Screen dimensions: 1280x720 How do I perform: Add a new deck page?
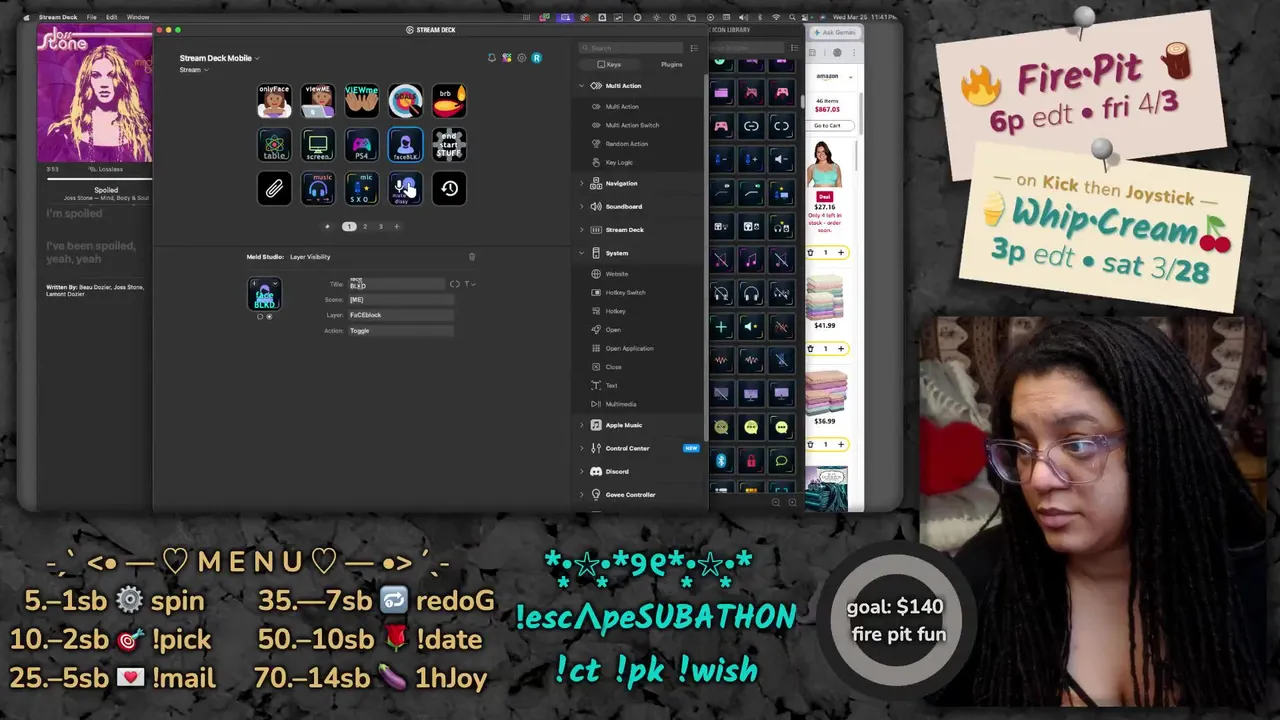[x=396, y=227]
